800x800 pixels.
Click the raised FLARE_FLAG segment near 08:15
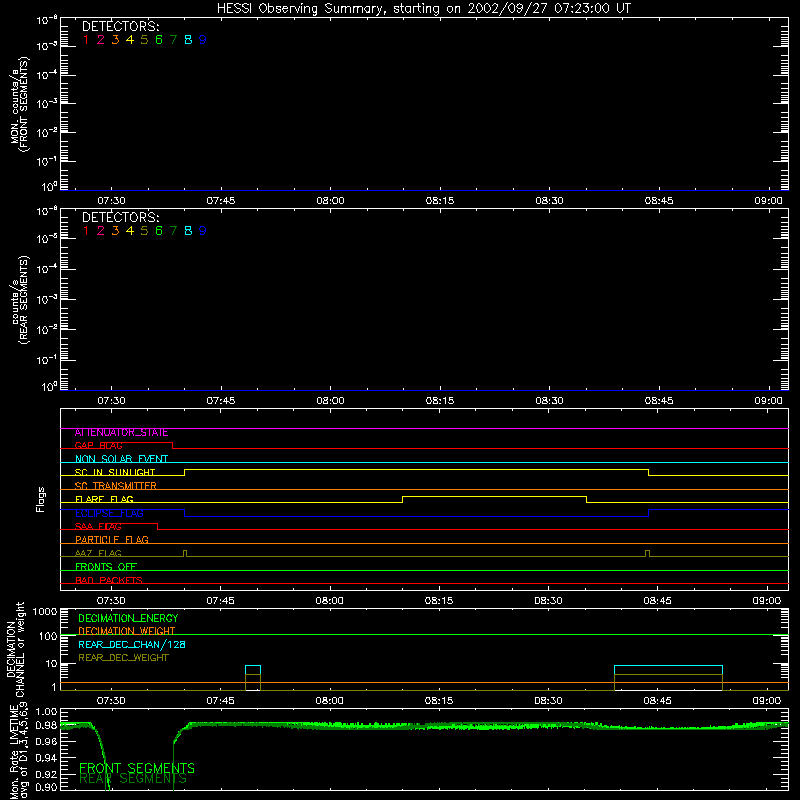494,496
